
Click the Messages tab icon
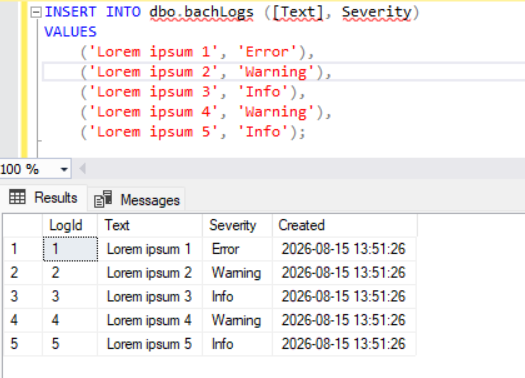(x=103, y=199)
